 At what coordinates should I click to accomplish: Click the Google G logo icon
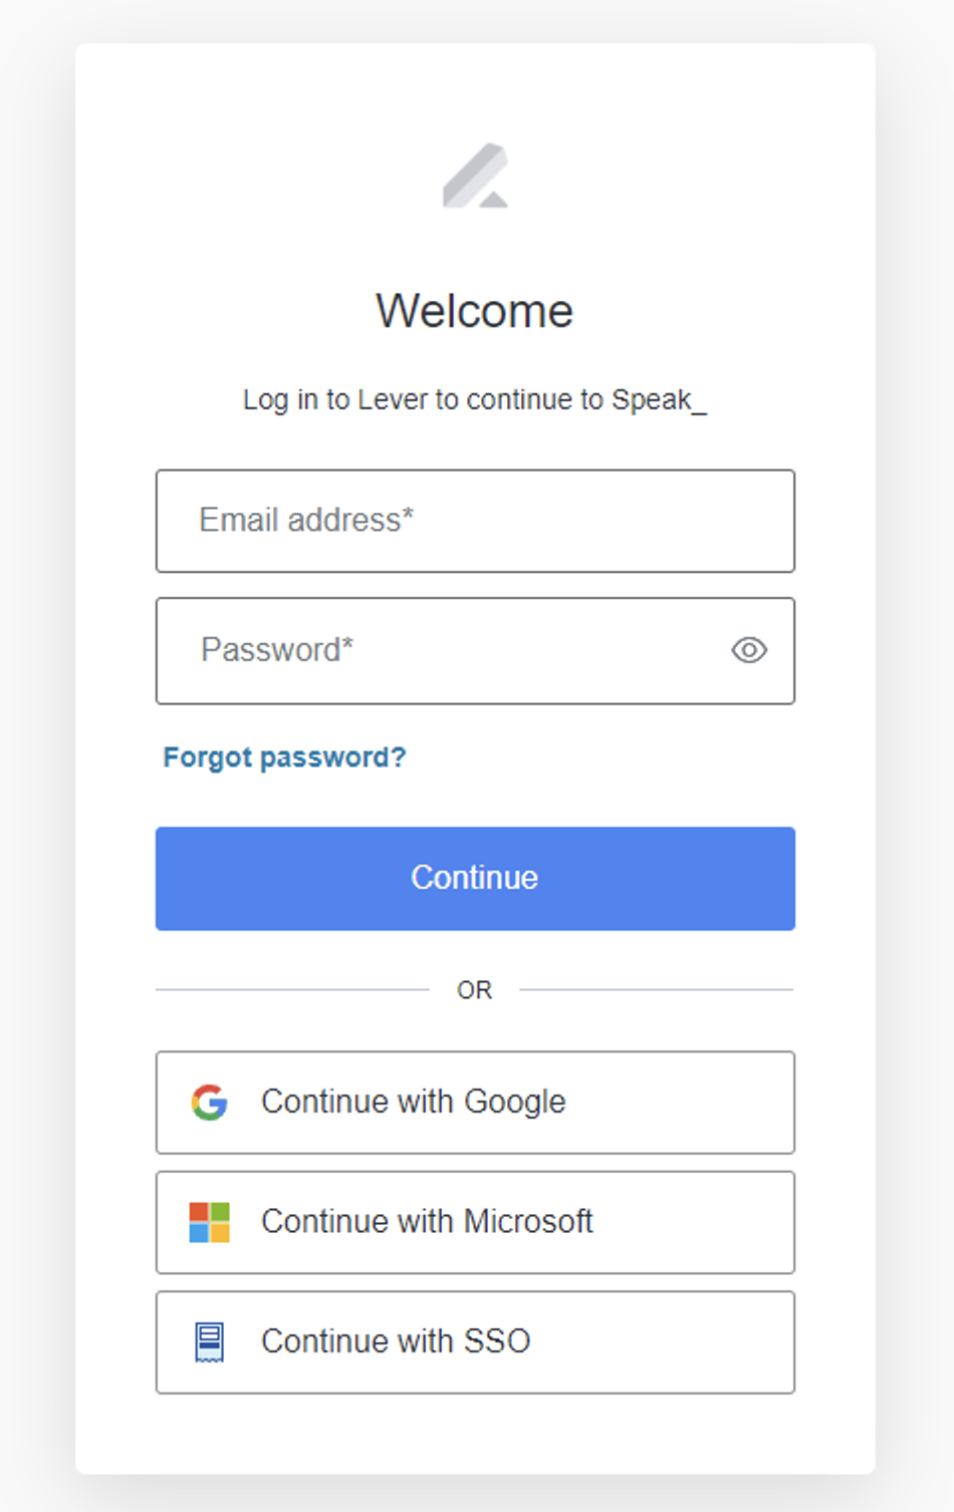209,1102
